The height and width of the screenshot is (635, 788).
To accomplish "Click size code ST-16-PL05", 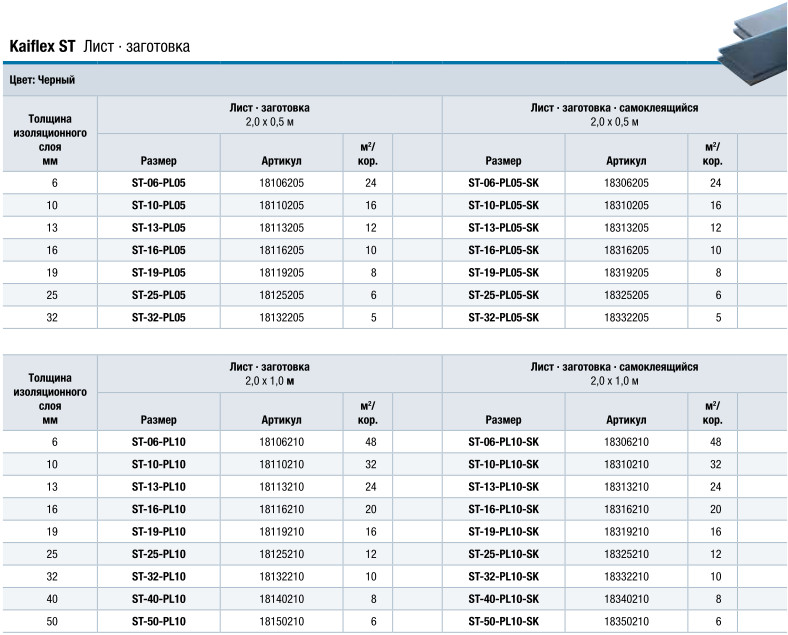I will (x=159, y=250).
